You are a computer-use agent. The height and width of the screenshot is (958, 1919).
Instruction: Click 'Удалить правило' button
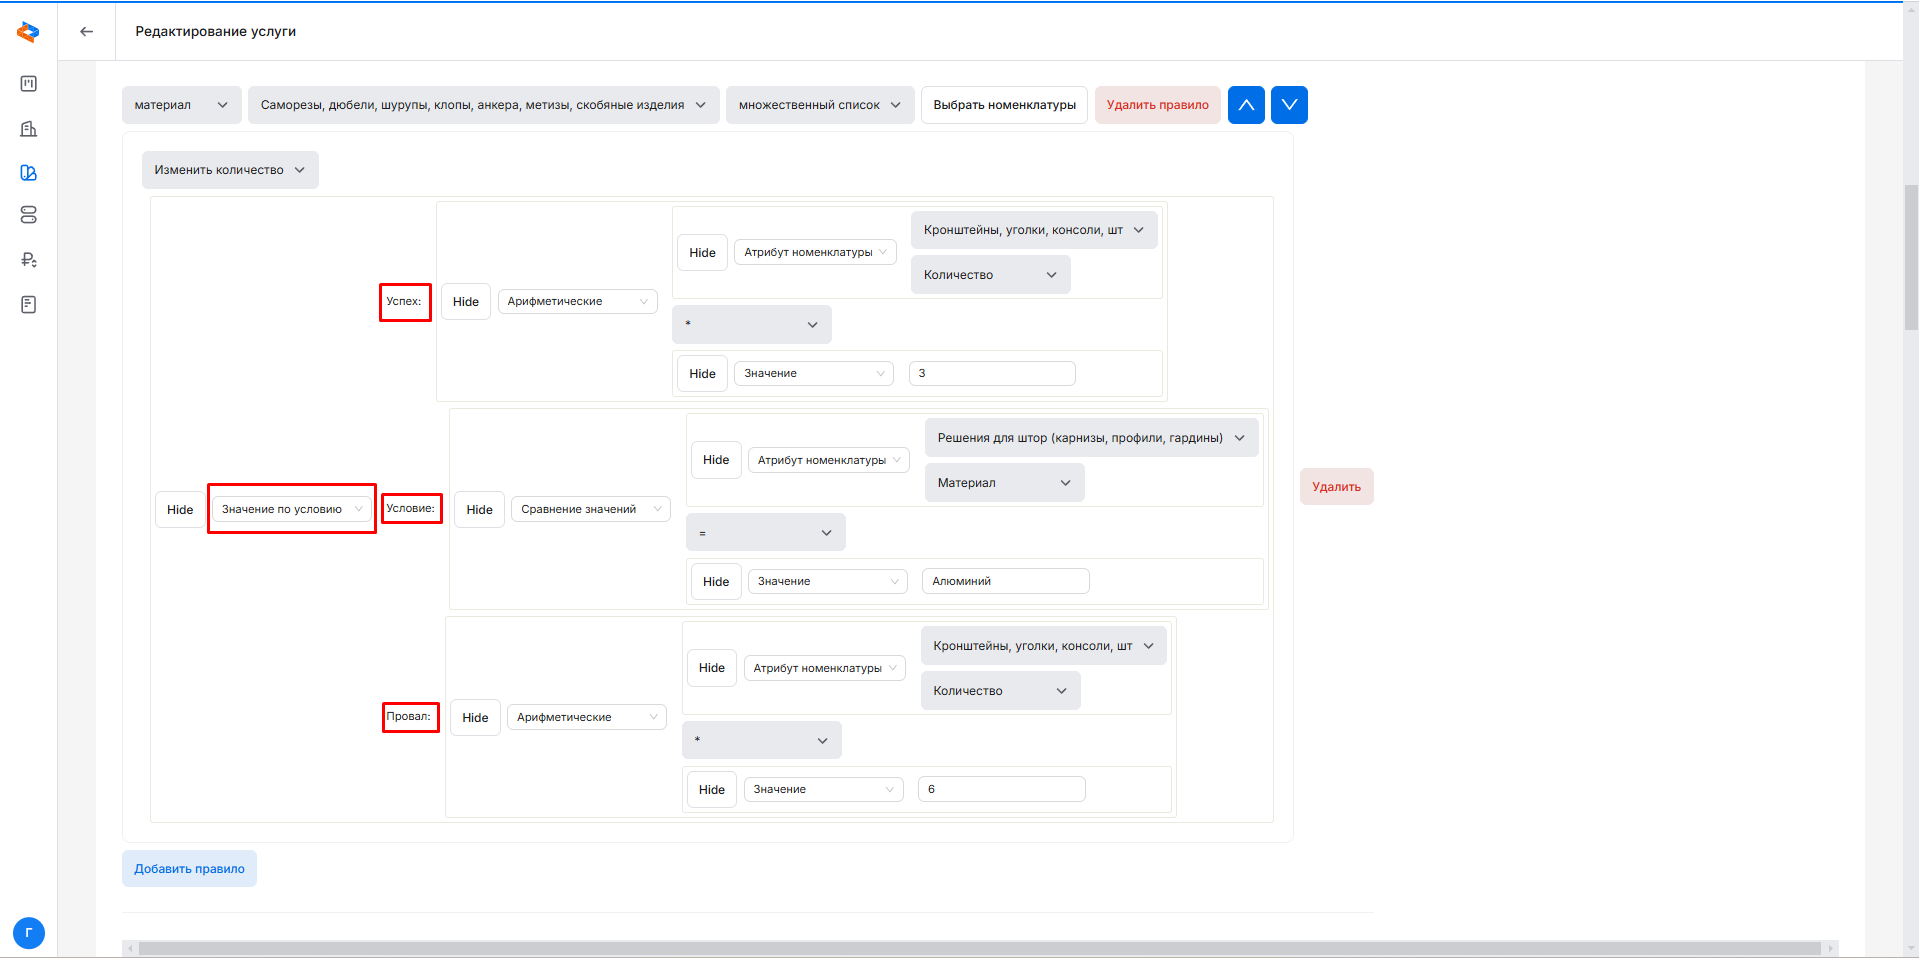[x=1157, y=105]
